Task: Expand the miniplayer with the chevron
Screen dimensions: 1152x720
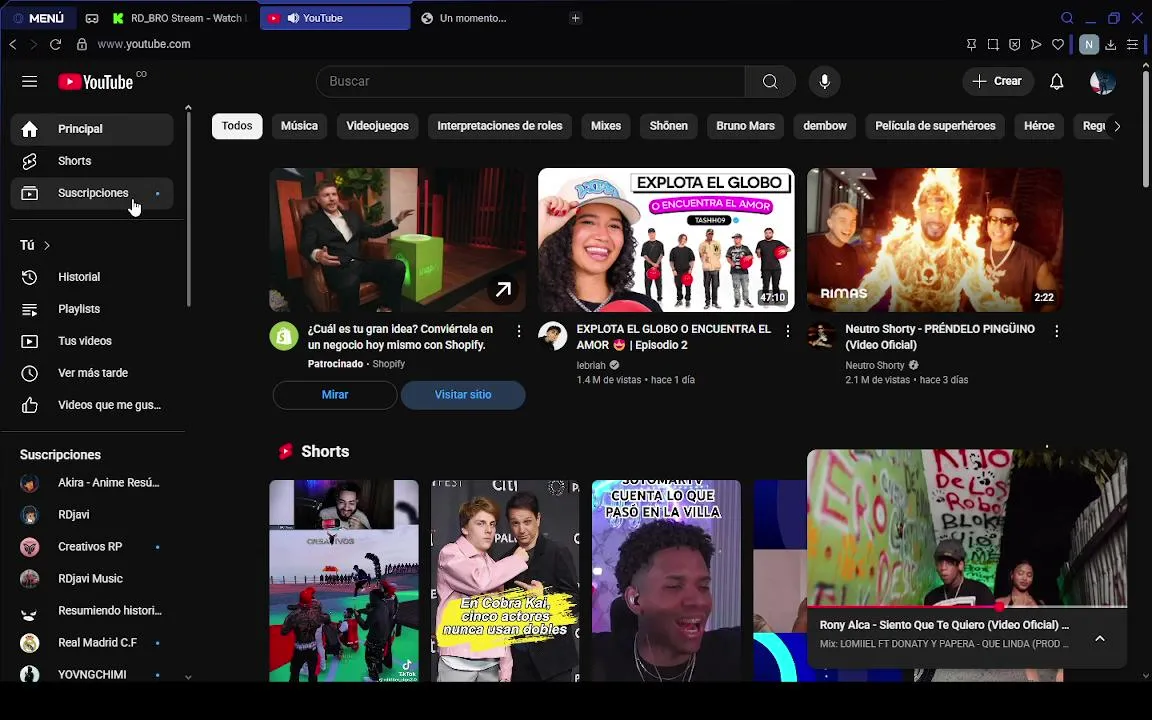Action: click(x=1100, y=638)
